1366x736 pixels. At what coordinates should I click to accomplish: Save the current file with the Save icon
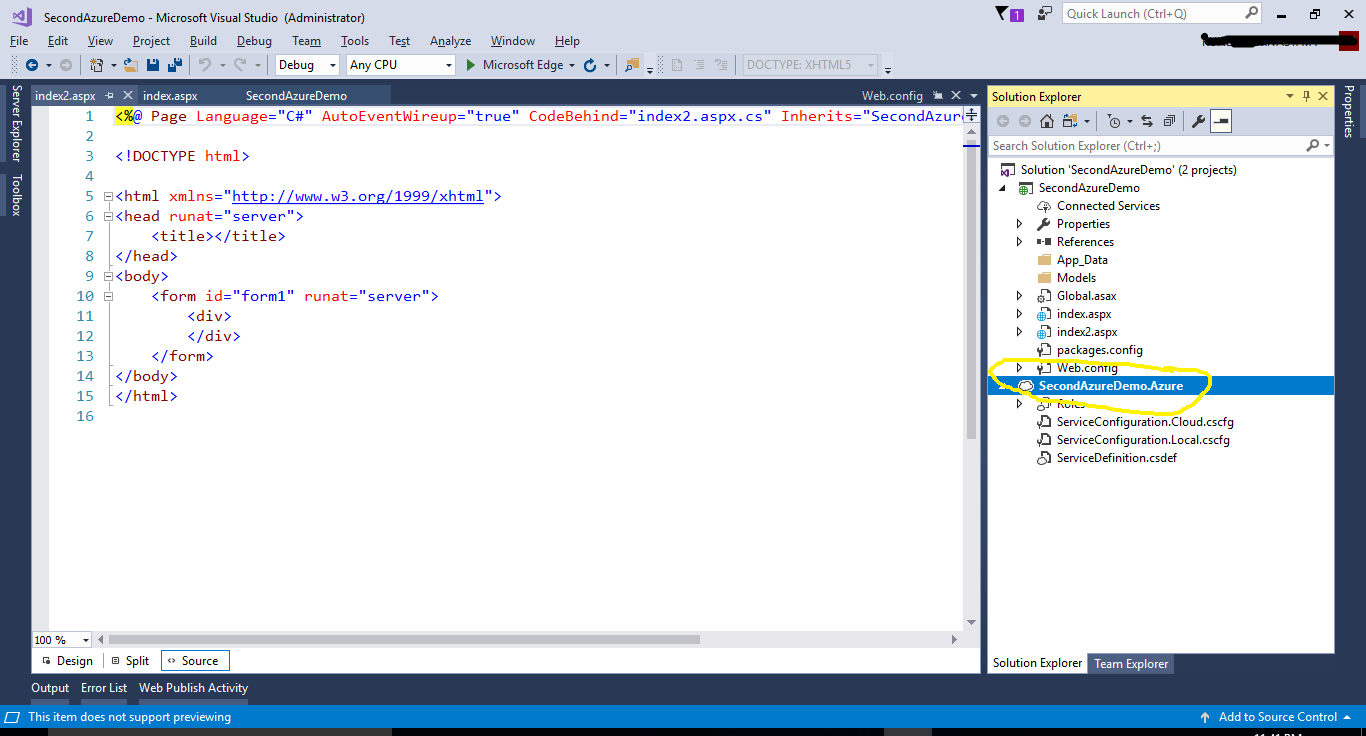[x=153, y=65]
